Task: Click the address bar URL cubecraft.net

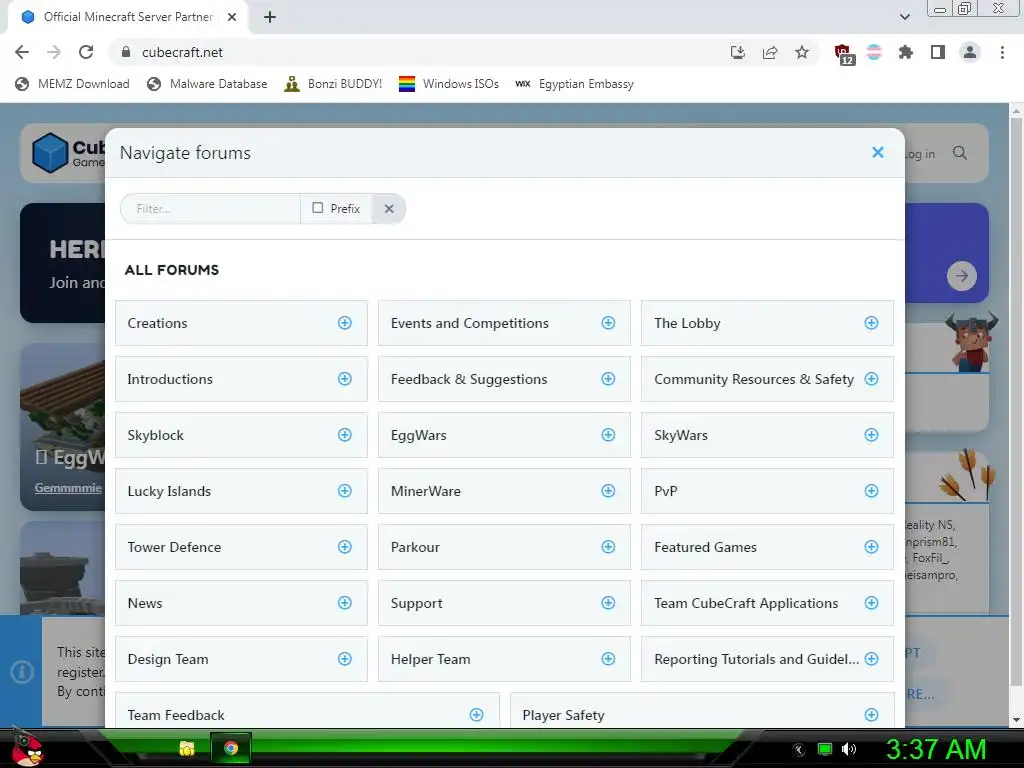Action: (182, 52)
